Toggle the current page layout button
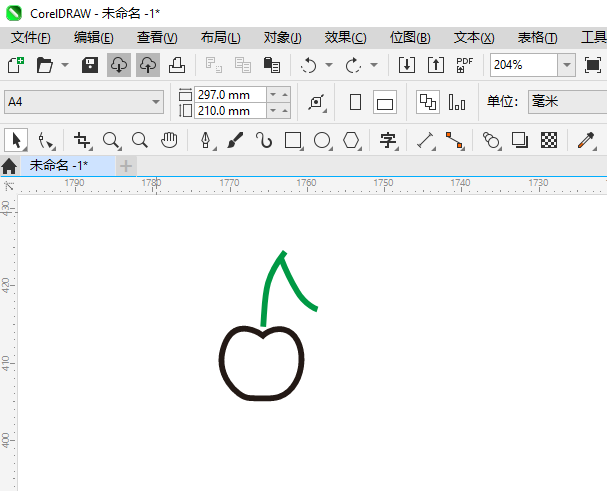 coord(457,102)
